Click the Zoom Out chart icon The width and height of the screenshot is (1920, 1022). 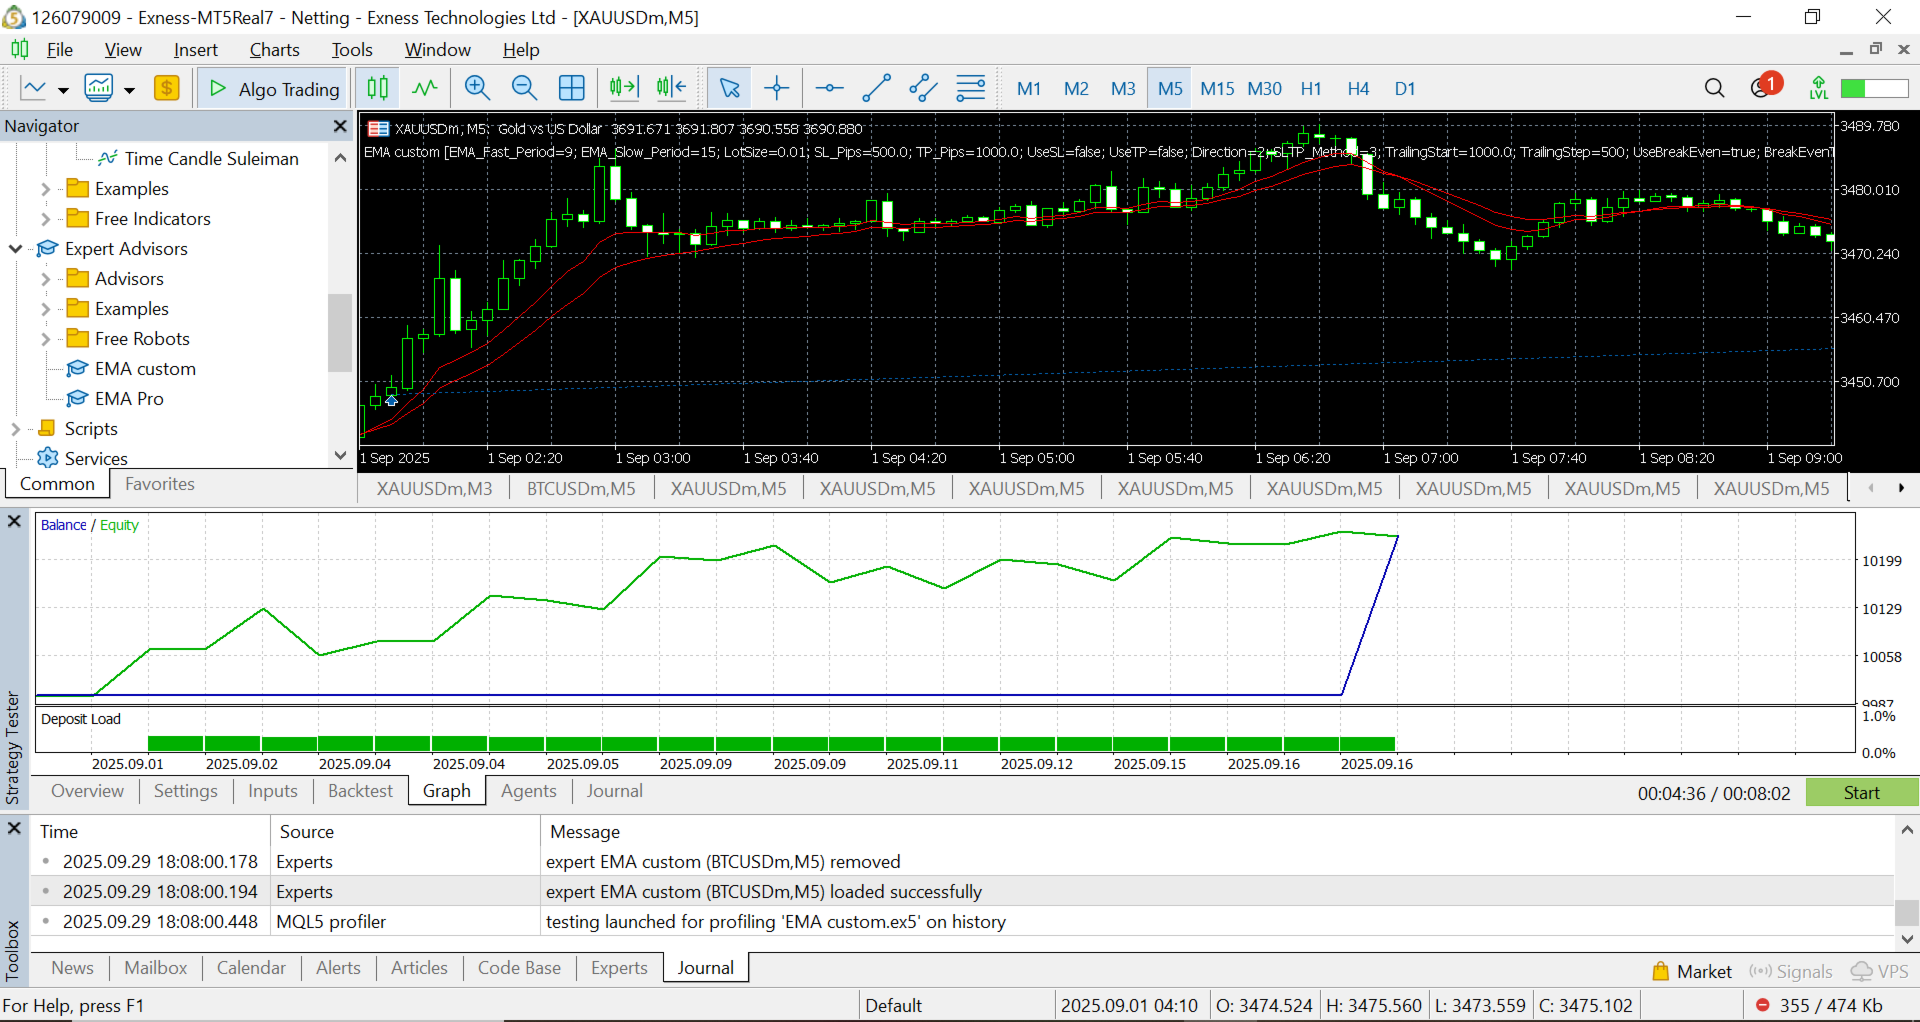point(524,88)
